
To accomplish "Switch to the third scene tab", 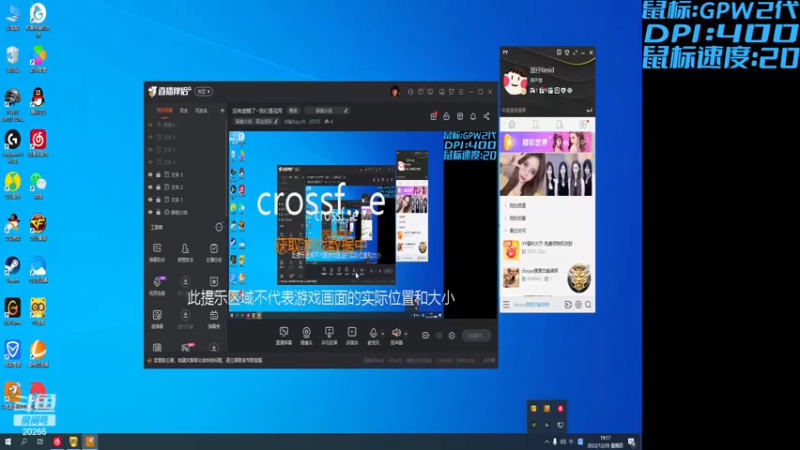I will pyautogui.click(x=201, y=110).
